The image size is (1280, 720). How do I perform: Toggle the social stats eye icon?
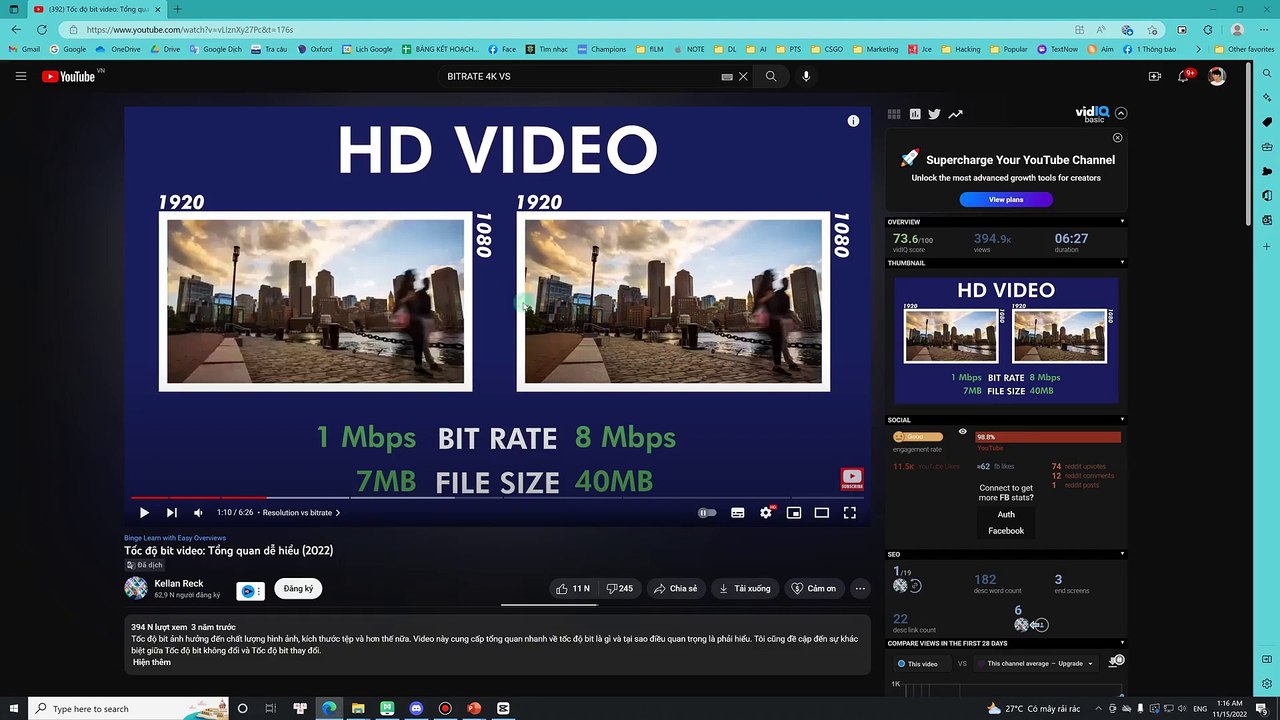pyautogui.click(x=962, y=432)
